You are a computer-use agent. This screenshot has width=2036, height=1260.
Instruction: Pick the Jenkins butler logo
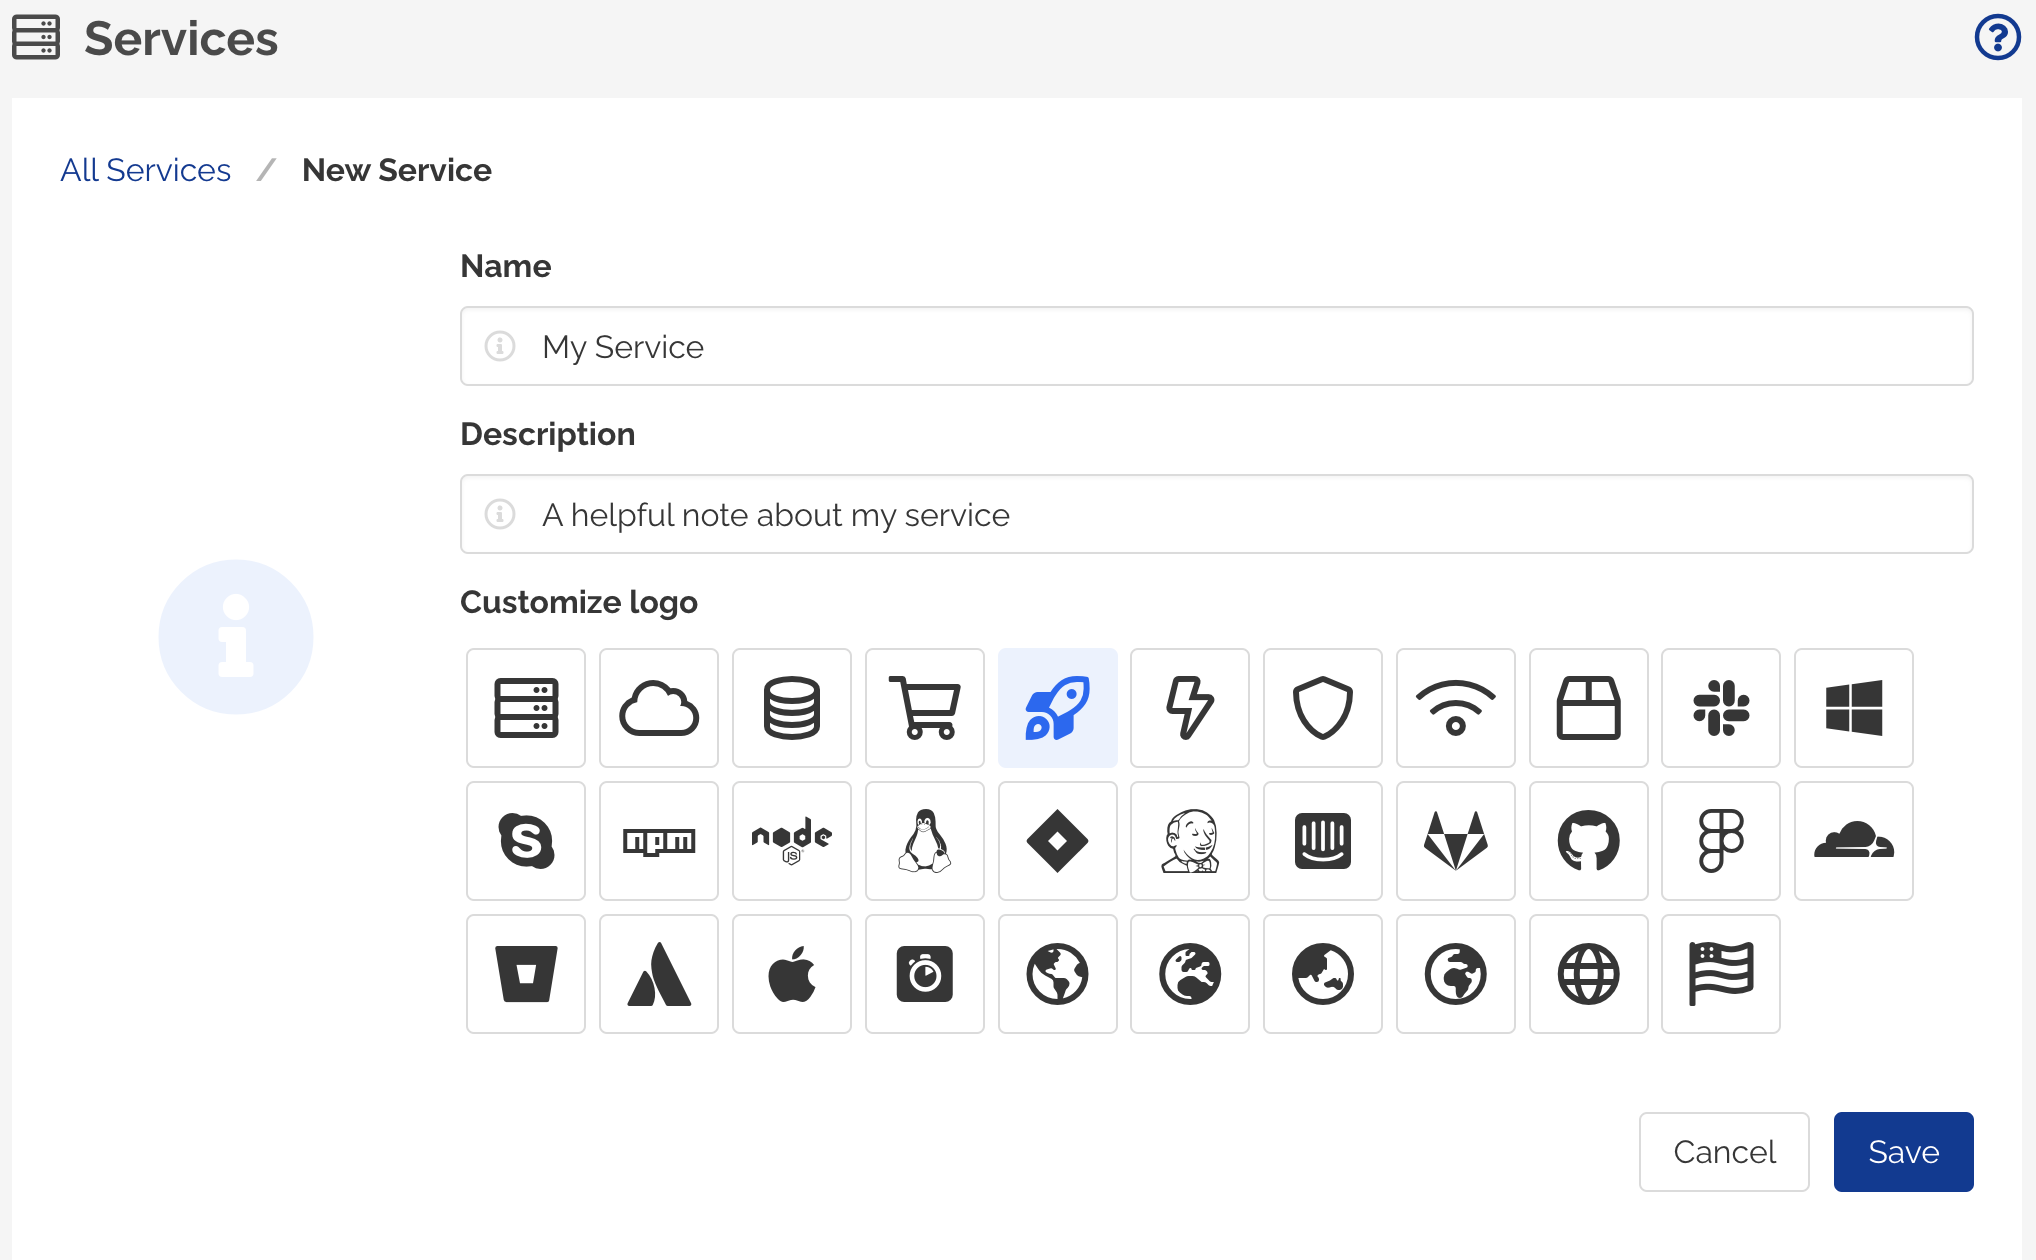tap(1189, 841)
